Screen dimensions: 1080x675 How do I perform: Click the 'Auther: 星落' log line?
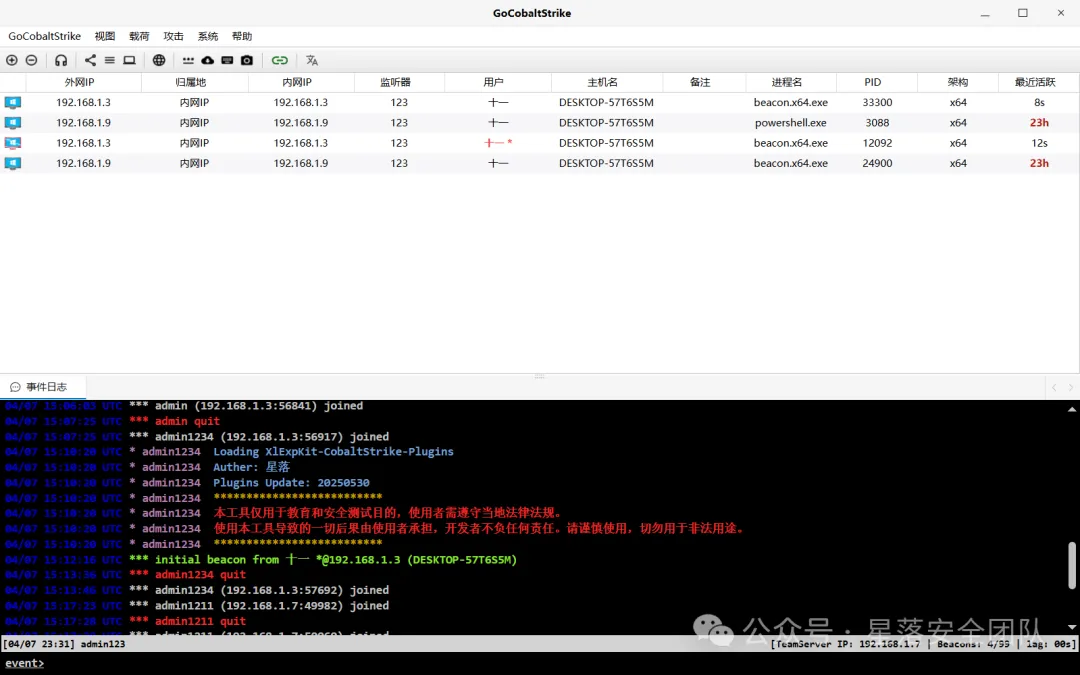(251, 467)
